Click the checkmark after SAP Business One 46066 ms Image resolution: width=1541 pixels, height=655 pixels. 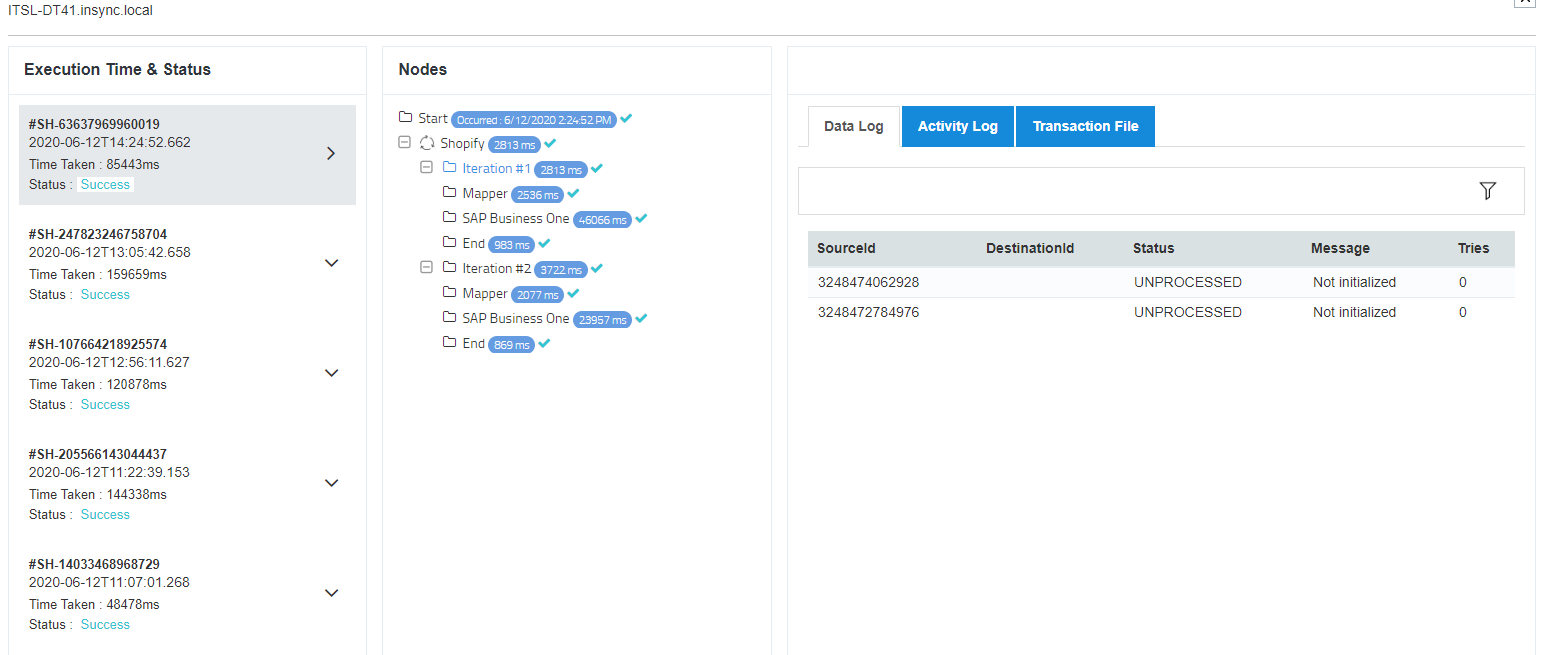(641, 218)
